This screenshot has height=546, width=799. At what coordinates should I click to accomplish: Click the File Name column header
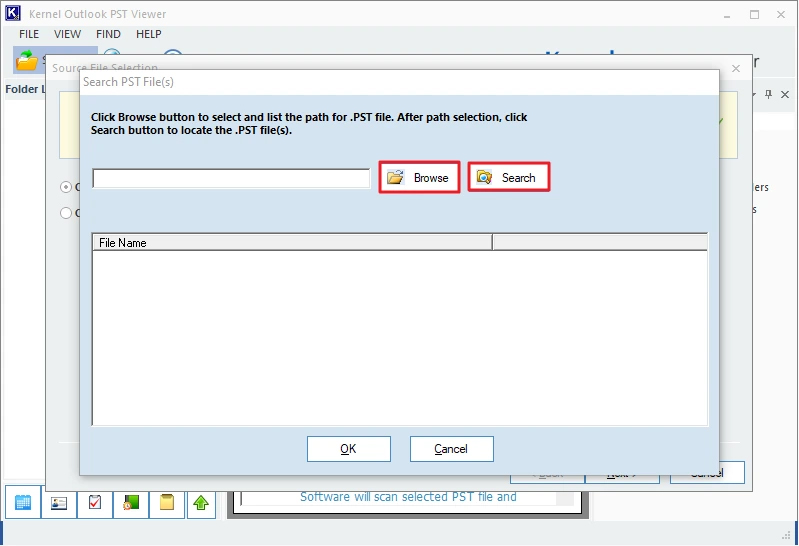[x=292, y=243]
